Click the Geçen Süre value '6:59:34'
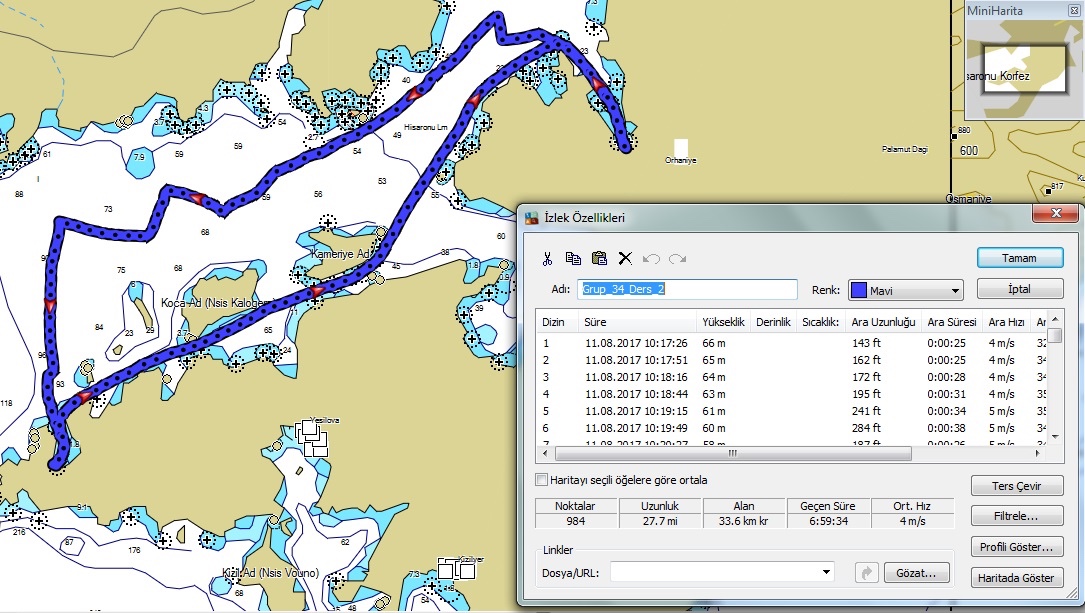Image resolution: width=1085 pixels, height=613 pixels. (828, 521)
